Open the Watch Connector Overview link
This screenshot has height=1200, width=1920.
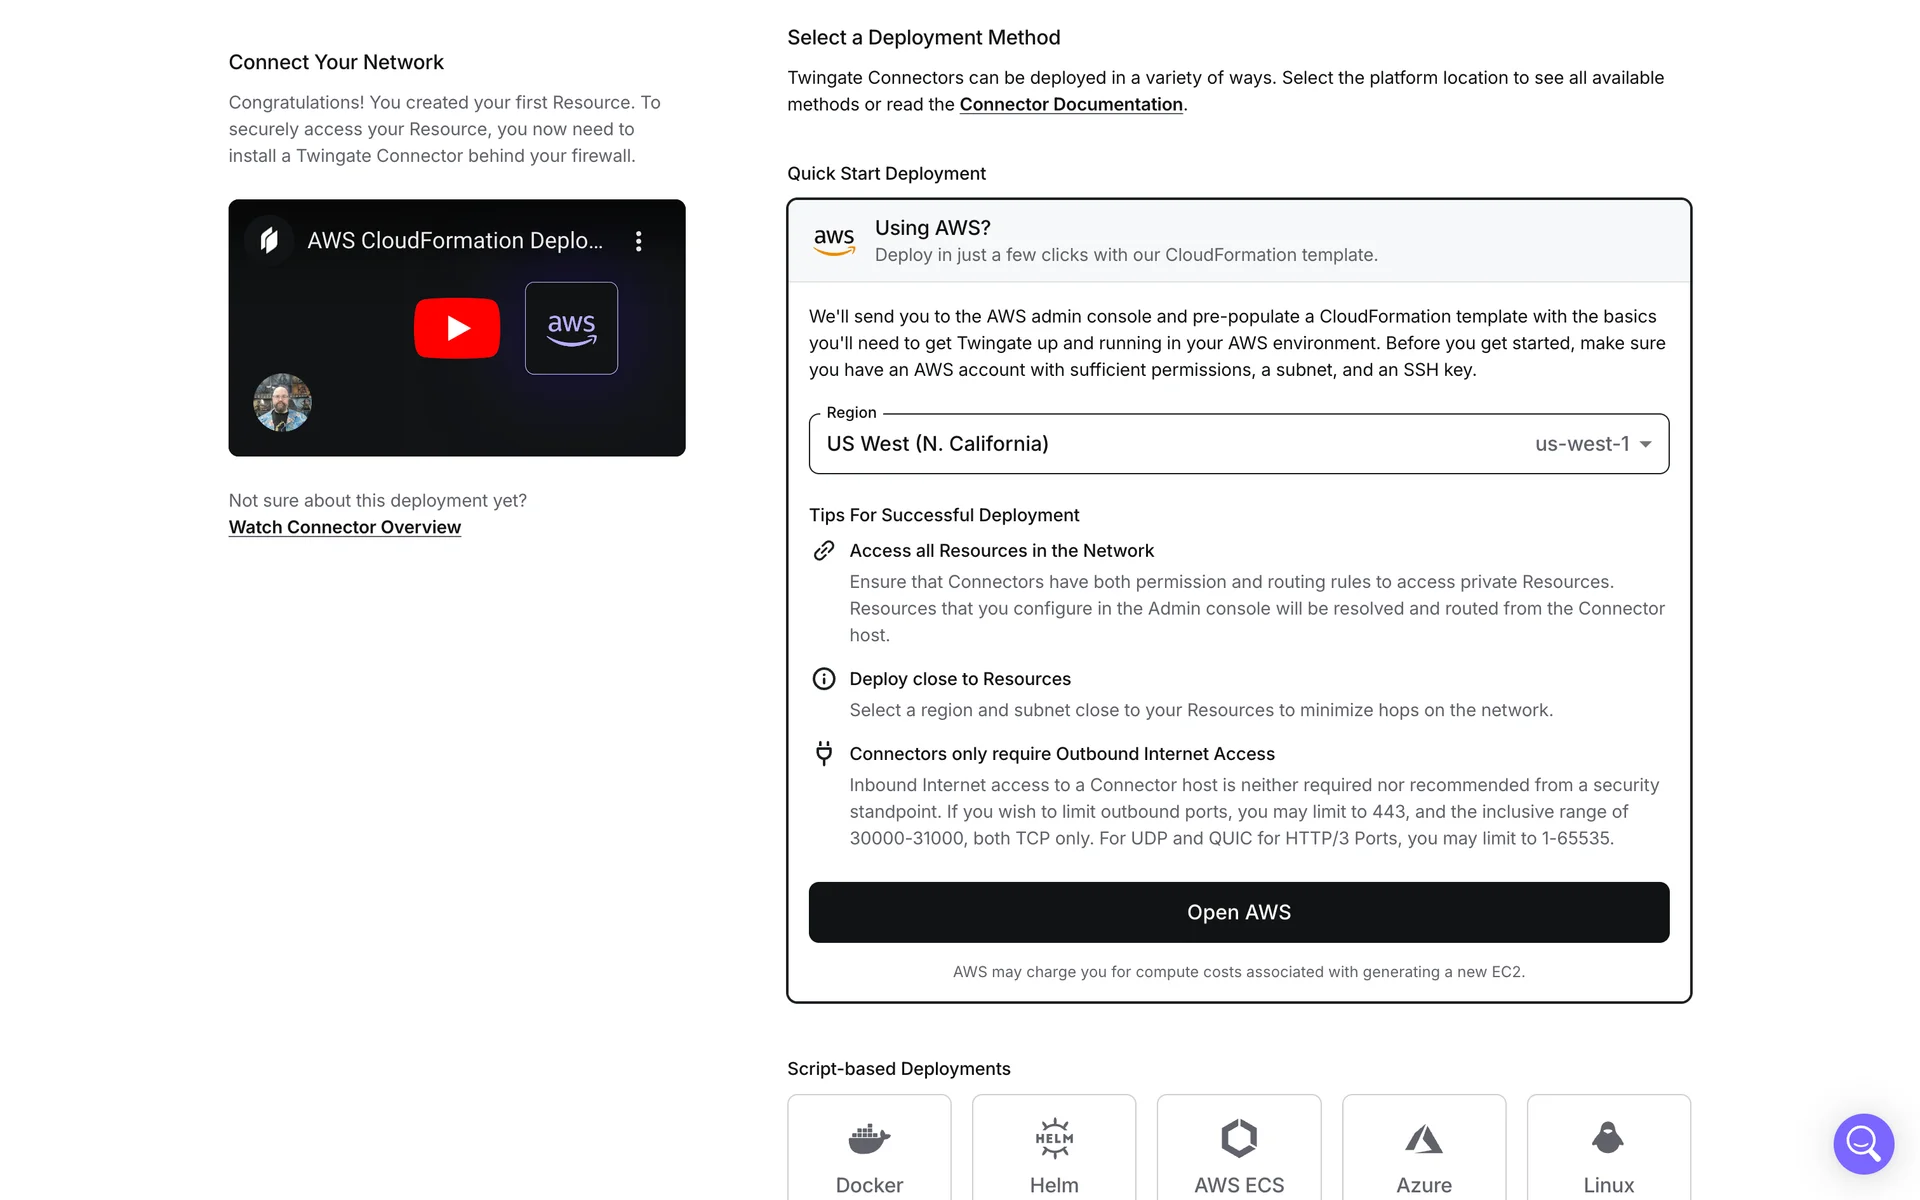coord(344,527)
